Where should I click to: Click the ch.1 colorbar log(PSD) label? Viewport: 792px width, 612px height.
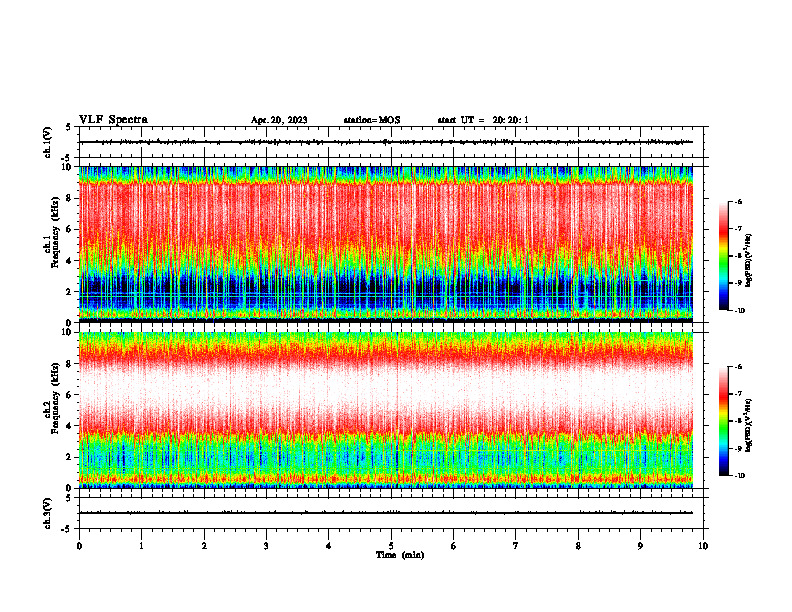(749, 261)
